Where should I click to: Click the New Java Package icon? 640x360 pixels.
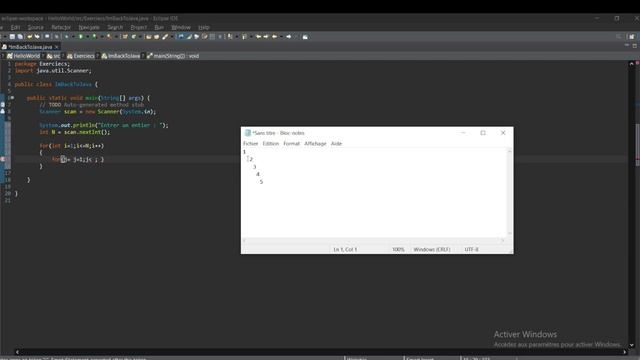pyautogui.click(x=125, y=37)
